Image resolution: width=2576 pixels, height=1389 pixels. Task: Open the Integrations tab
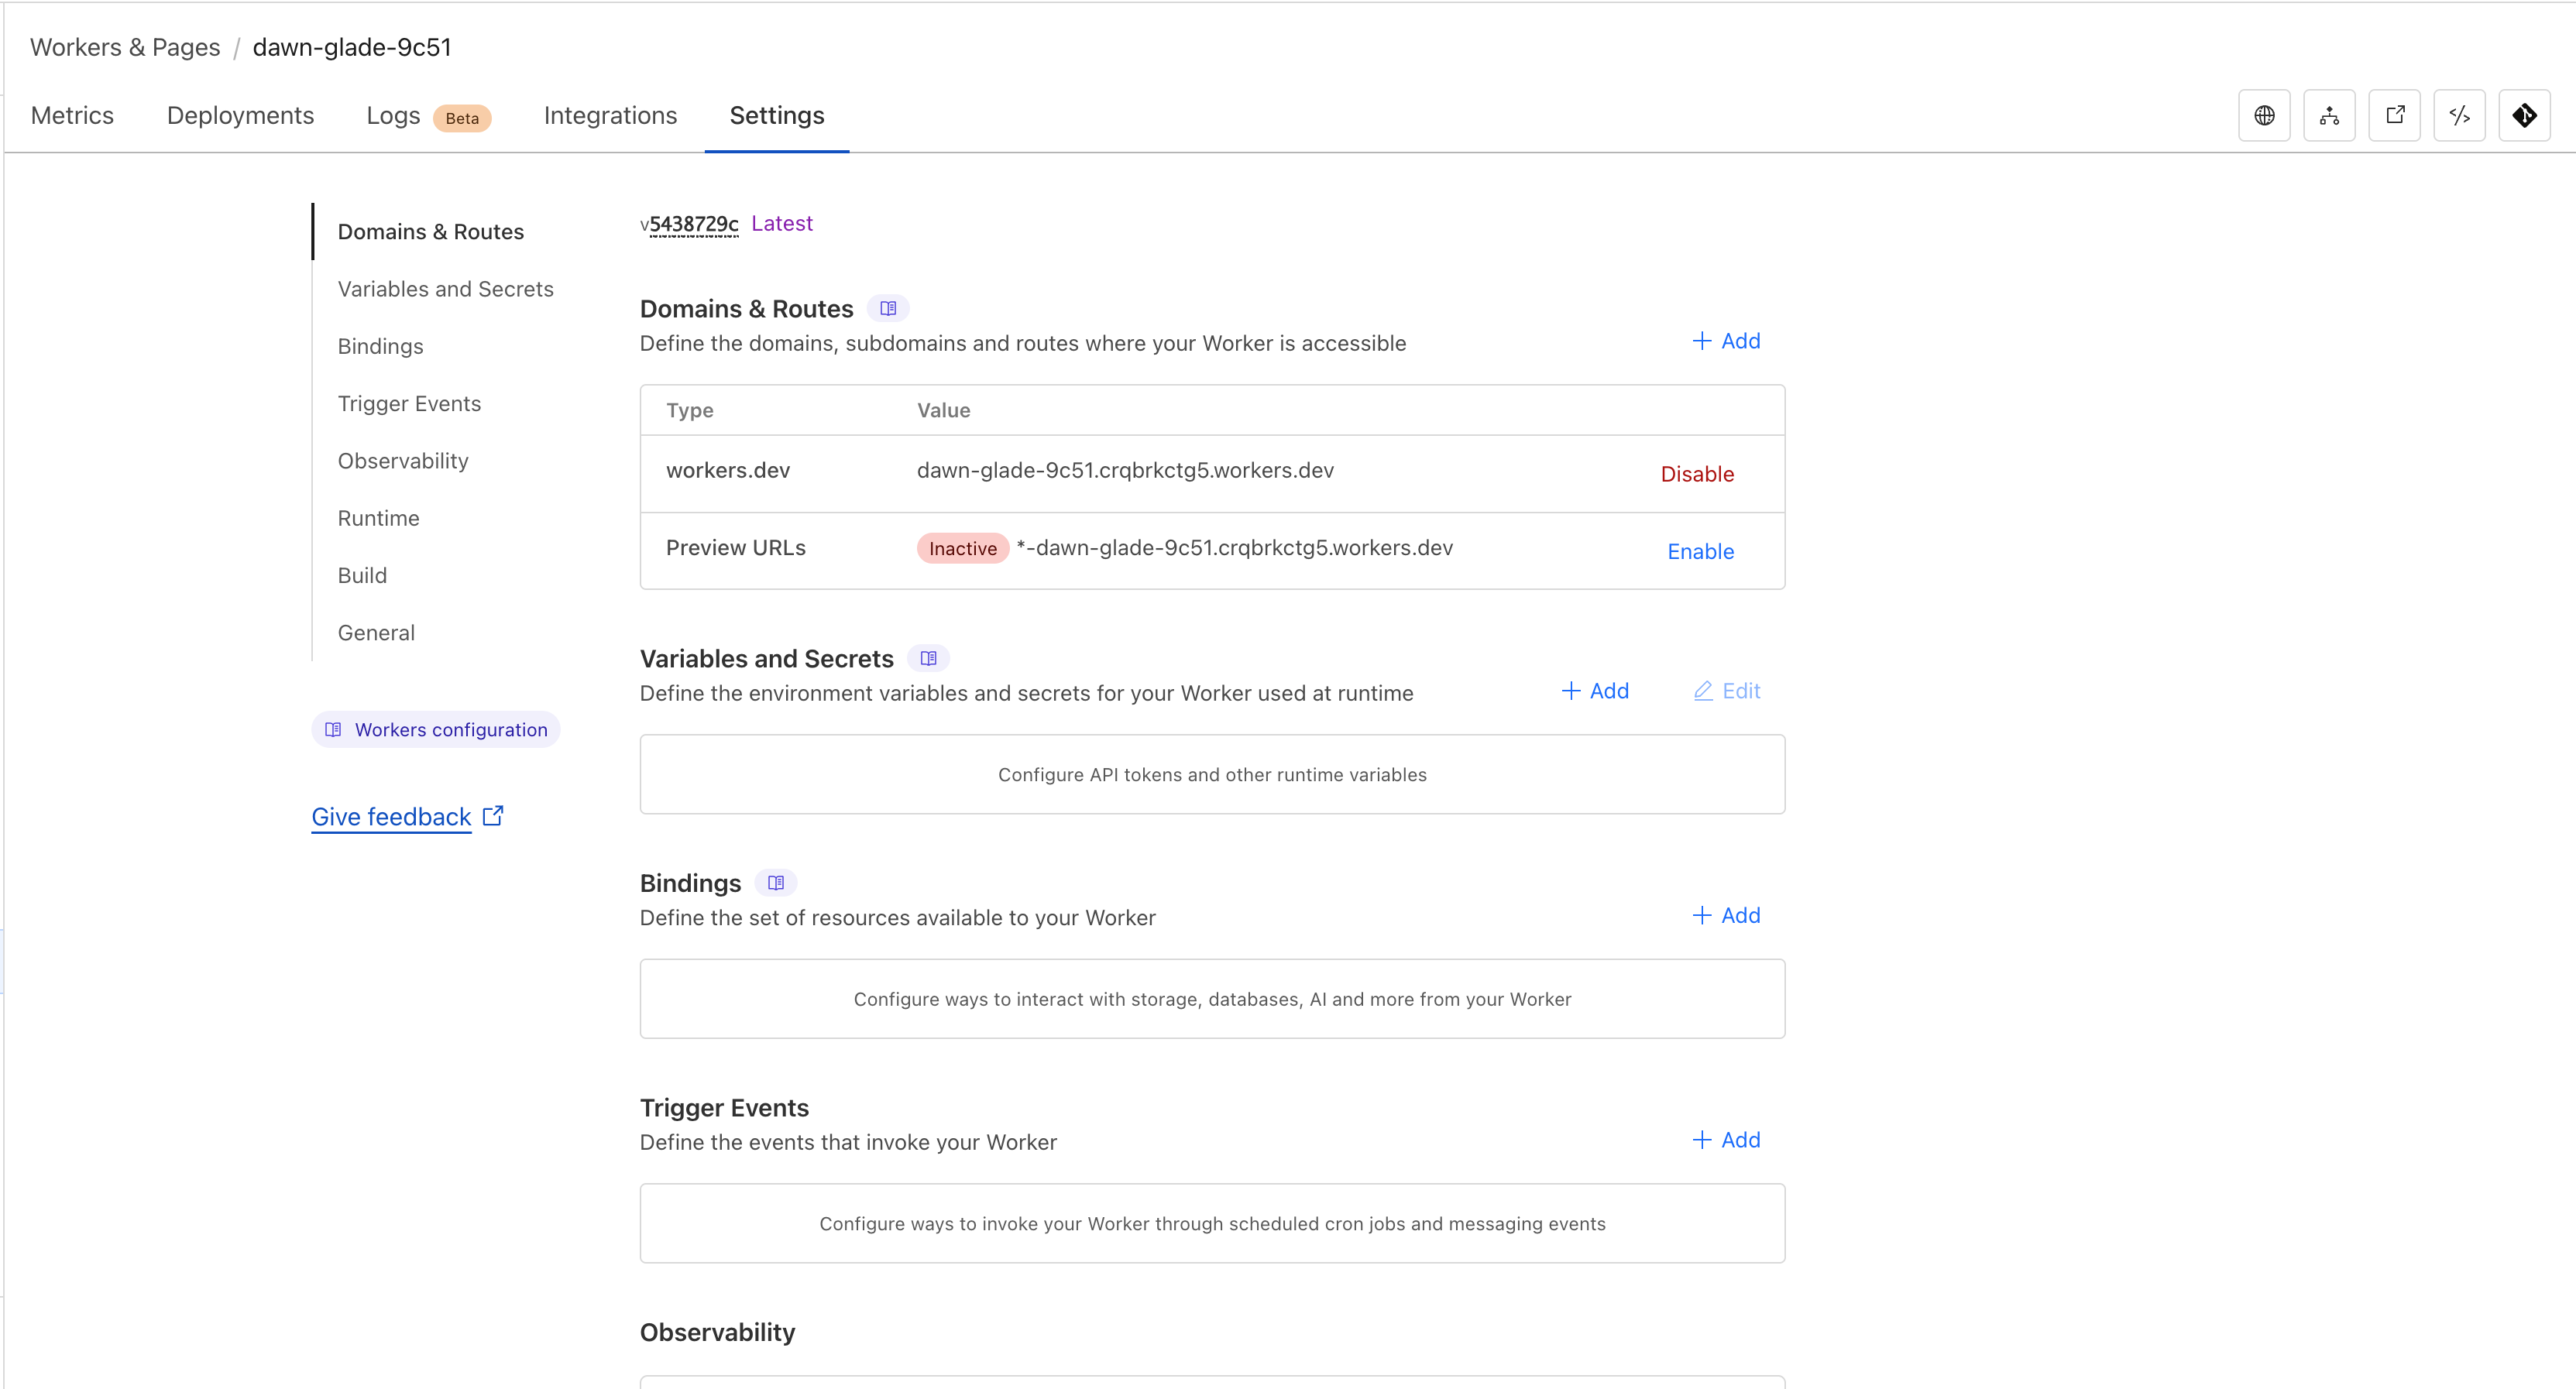610,116
